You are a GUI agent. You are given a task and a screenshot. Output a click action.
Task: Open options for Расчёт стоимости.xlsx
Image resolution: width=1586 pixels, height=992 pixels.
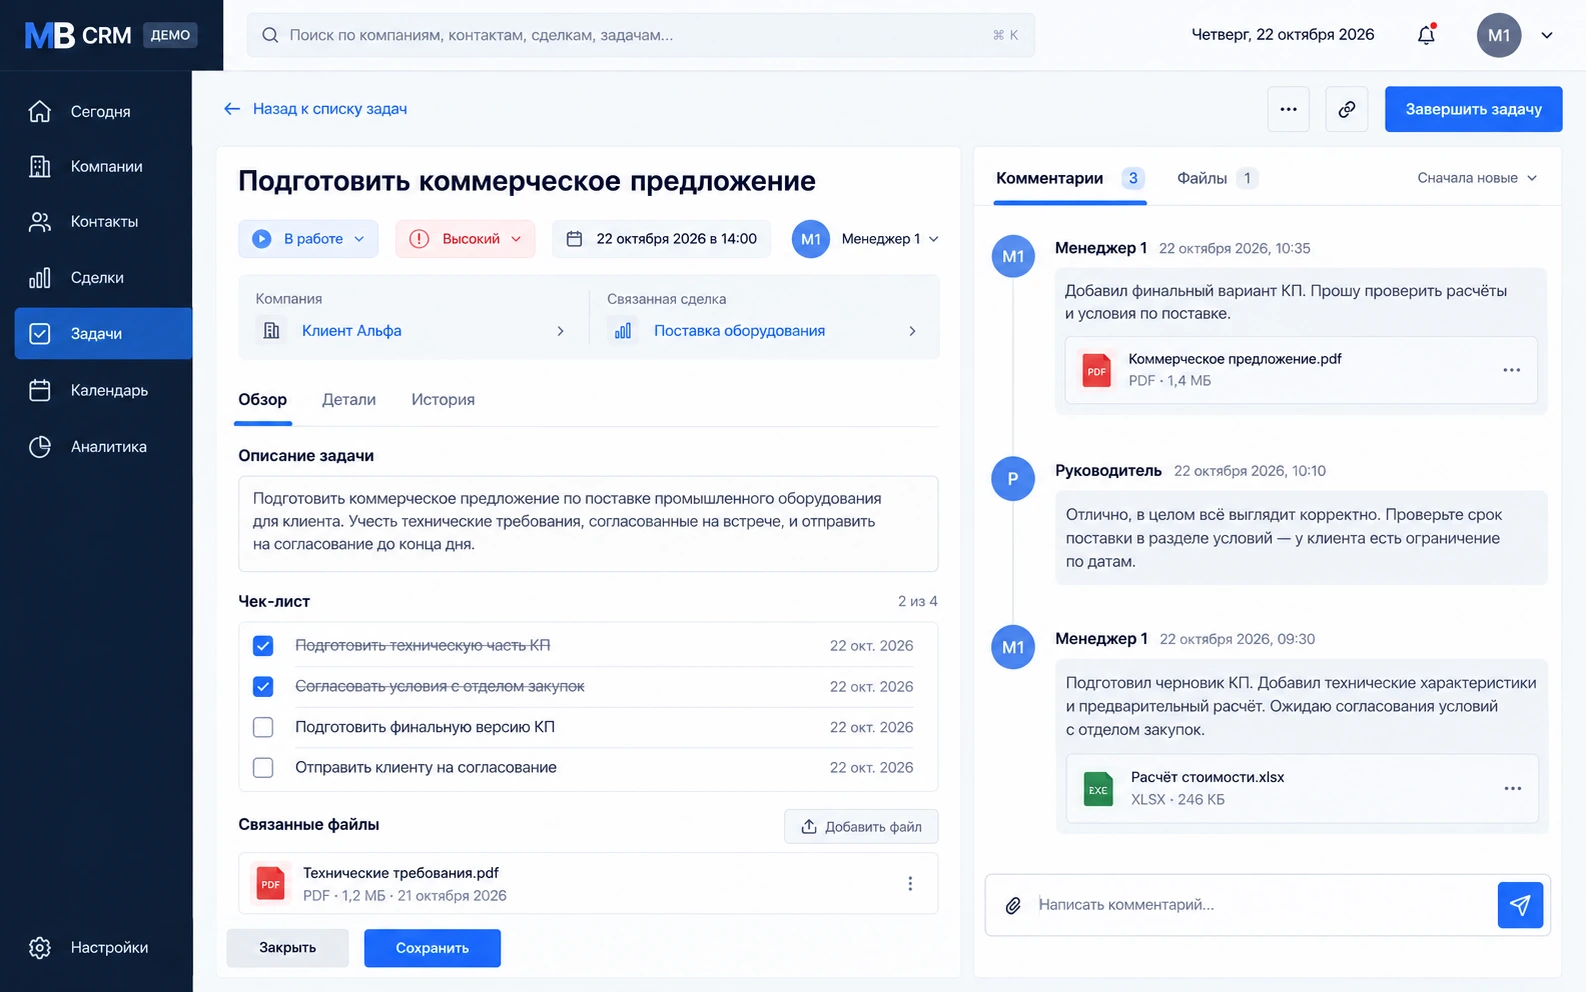point(1513,788)
